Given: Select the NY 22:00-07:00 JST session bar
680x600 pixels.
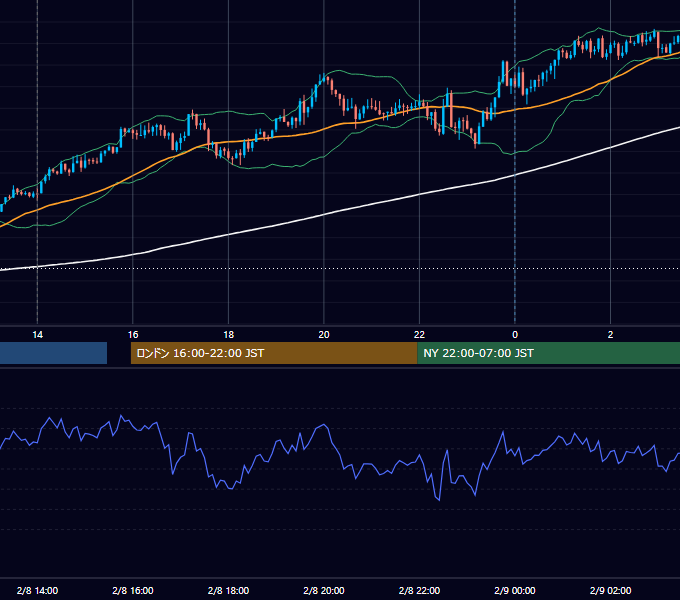Looking at the screenshot, I should (549, 353).
